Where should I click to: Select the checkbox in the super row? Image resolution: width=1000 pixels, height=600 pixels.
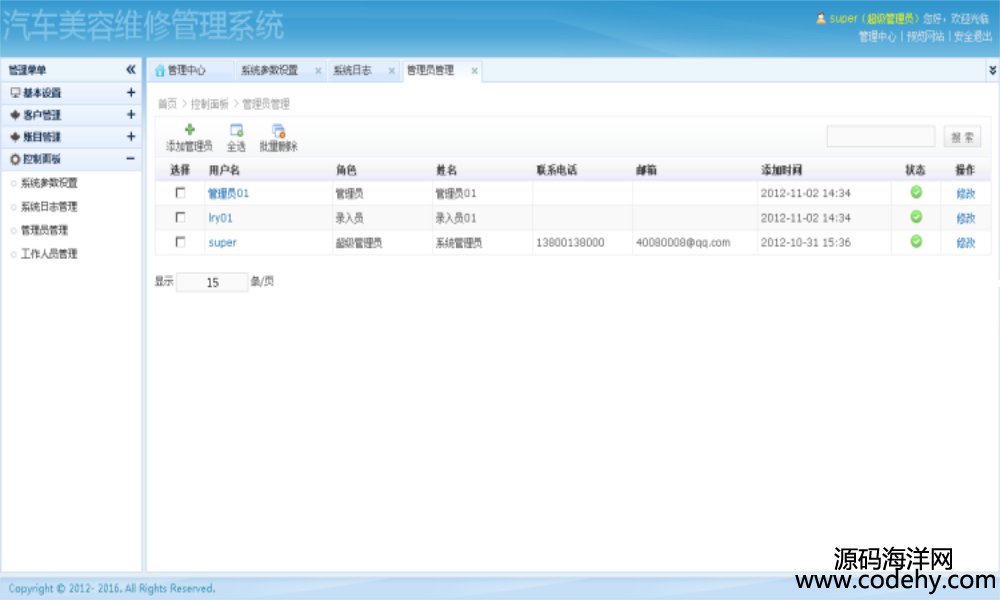click(x=180, y=242)
